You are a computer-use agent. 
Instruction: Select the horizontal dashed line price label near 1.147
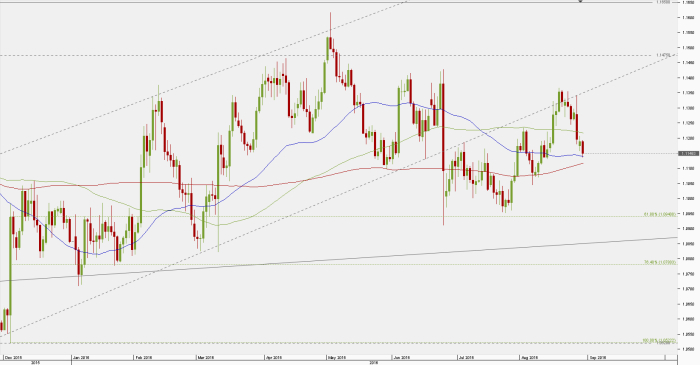click(663, 55)
